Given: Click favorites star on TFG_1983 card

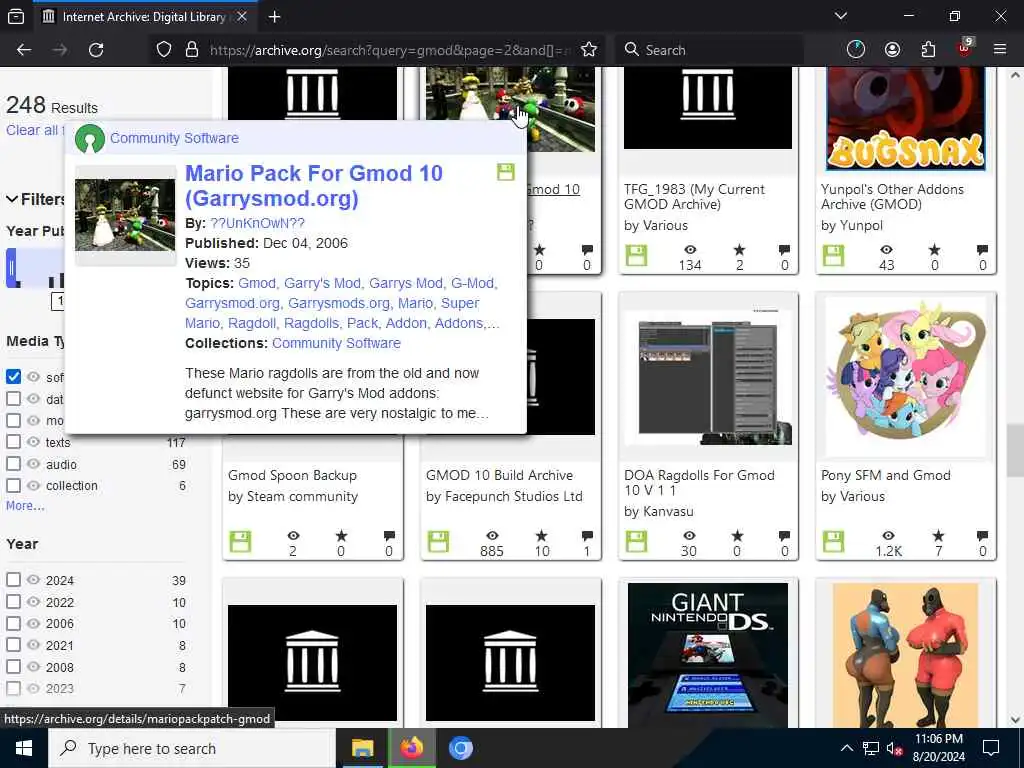Looking at the screenshot, I should pos(739,249).
